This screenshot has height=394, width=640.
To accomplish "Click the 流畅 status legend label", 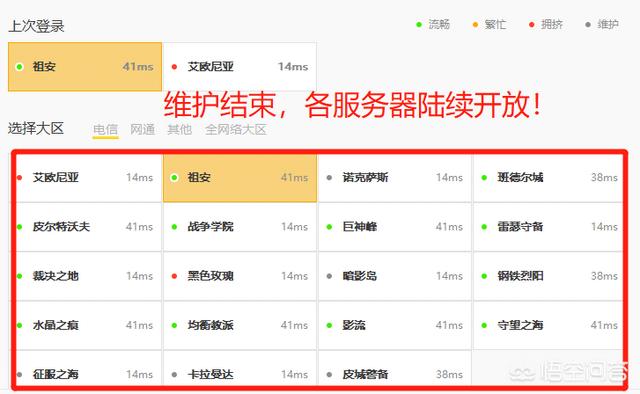I will coord(439,24).
